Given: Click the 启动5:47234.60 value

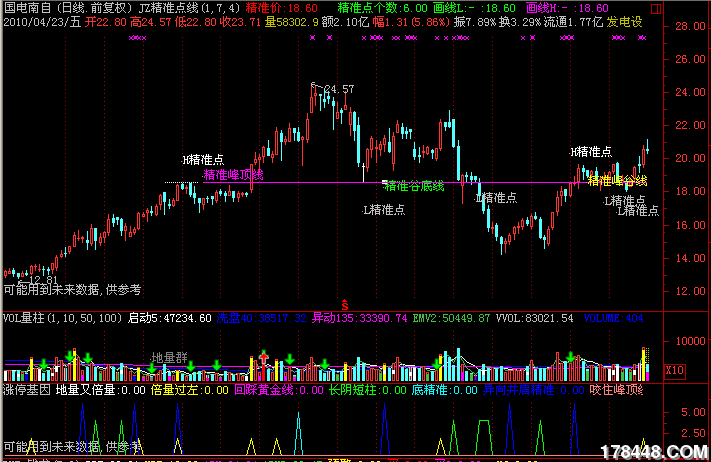Looking at the screenshot, I should coord(170,318).
